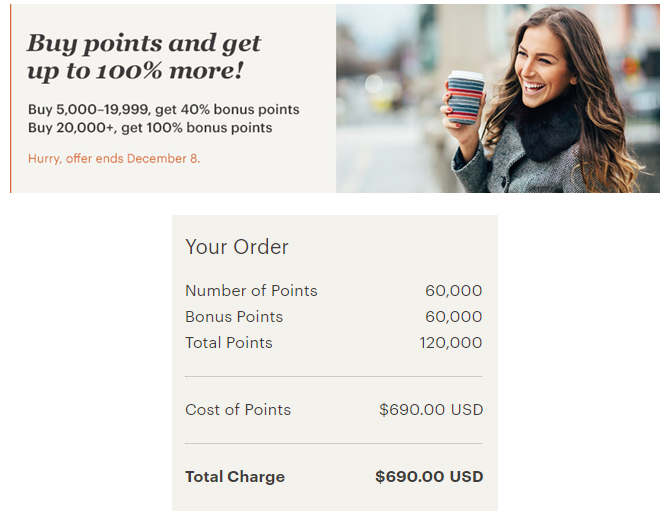Click the bold $690.00 USD total charge
This screenshot has height=520, width=668.
429,476
